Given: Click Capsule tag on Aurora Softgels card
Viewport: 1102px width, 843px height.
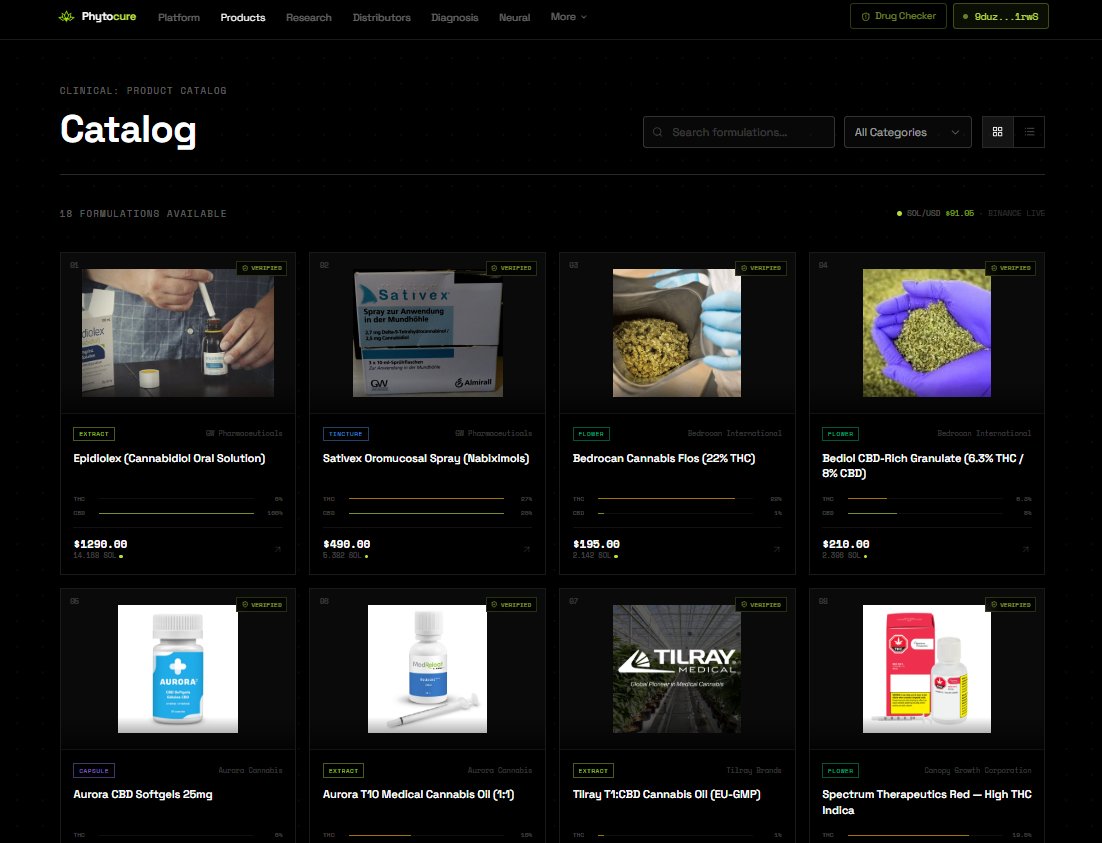Looking at the screenshot, I should 93,771.
